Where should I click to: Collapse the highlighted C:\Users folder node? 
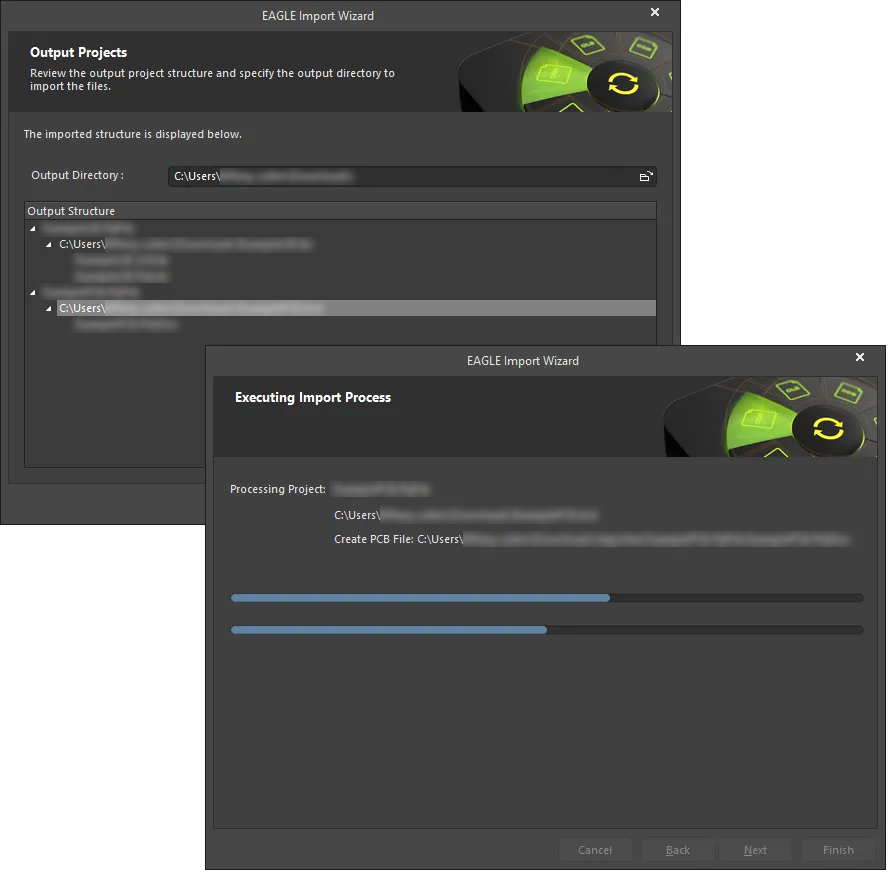coord(49,309)
